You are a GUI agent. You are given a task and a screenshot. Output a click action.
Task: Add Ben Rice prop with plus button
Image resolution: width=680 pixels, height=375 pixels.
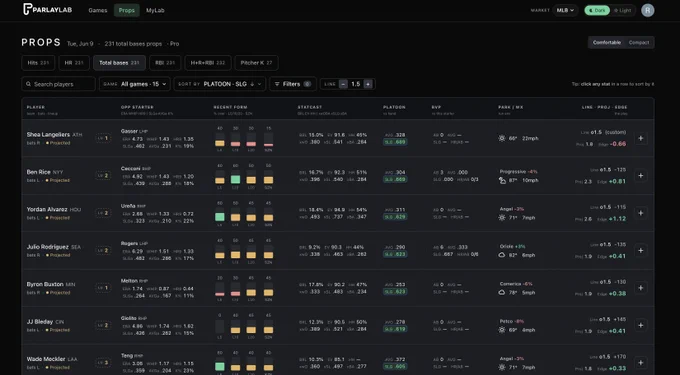coord(641,176)
